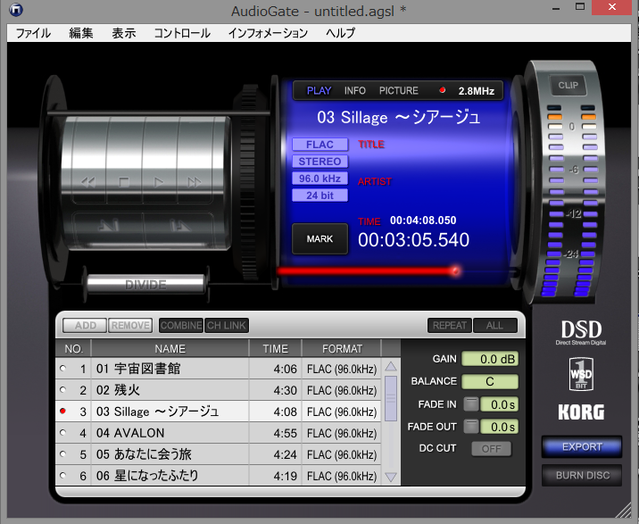Screen dimensions: 639x524
Task: Click the DSD Direct Stream Digital logo
Action: [x=581, y=332]
